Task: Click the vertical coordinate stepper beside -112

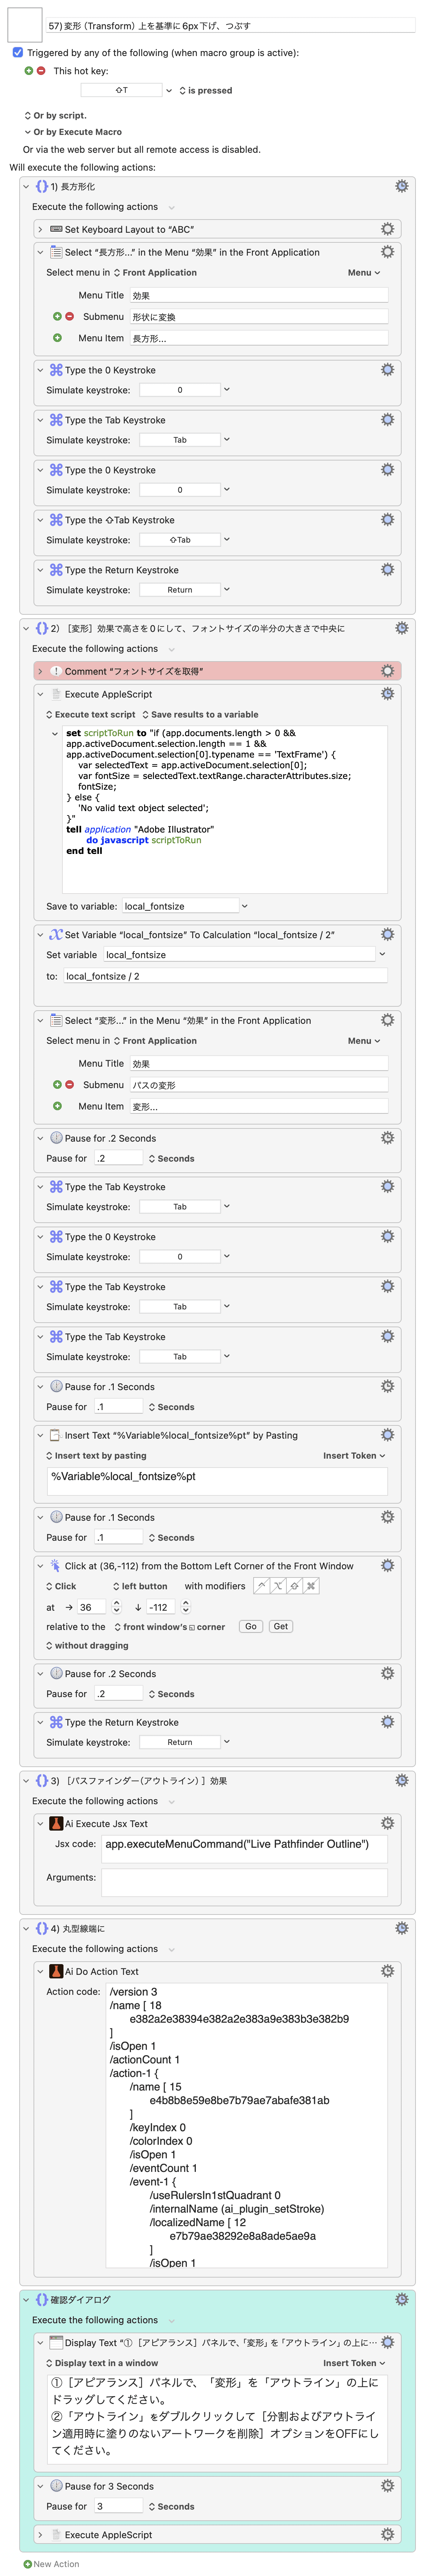Action: (x=186, y=1607)
